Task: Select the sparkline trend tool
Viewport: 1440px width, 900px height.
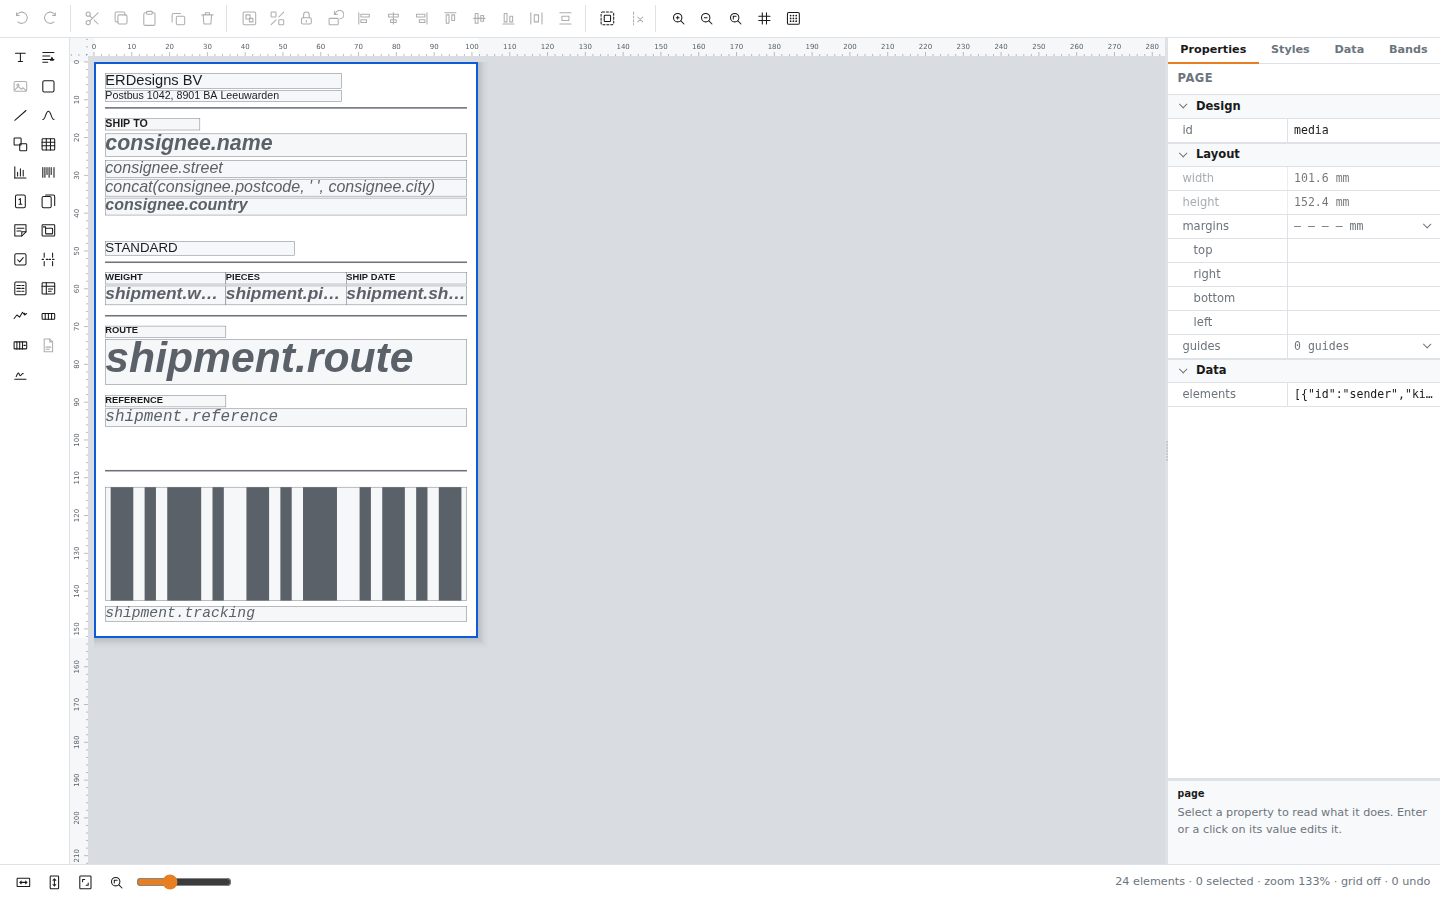Action: click(20, 316)
